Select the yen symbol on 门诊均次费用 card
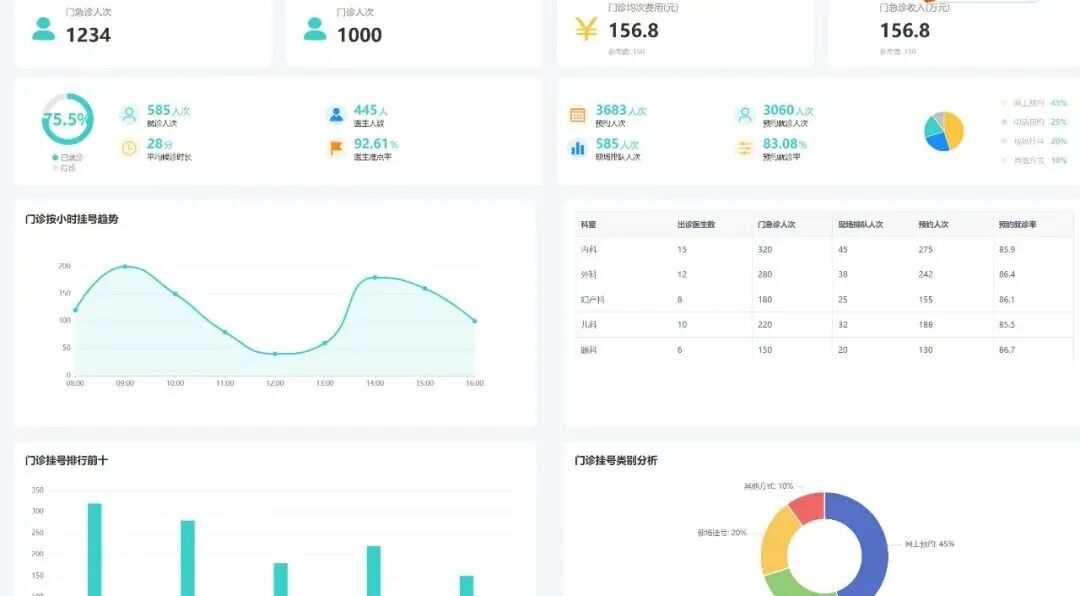Viewport: 1080px width, 596px height. pyautogui.click(x=585, y=30)
